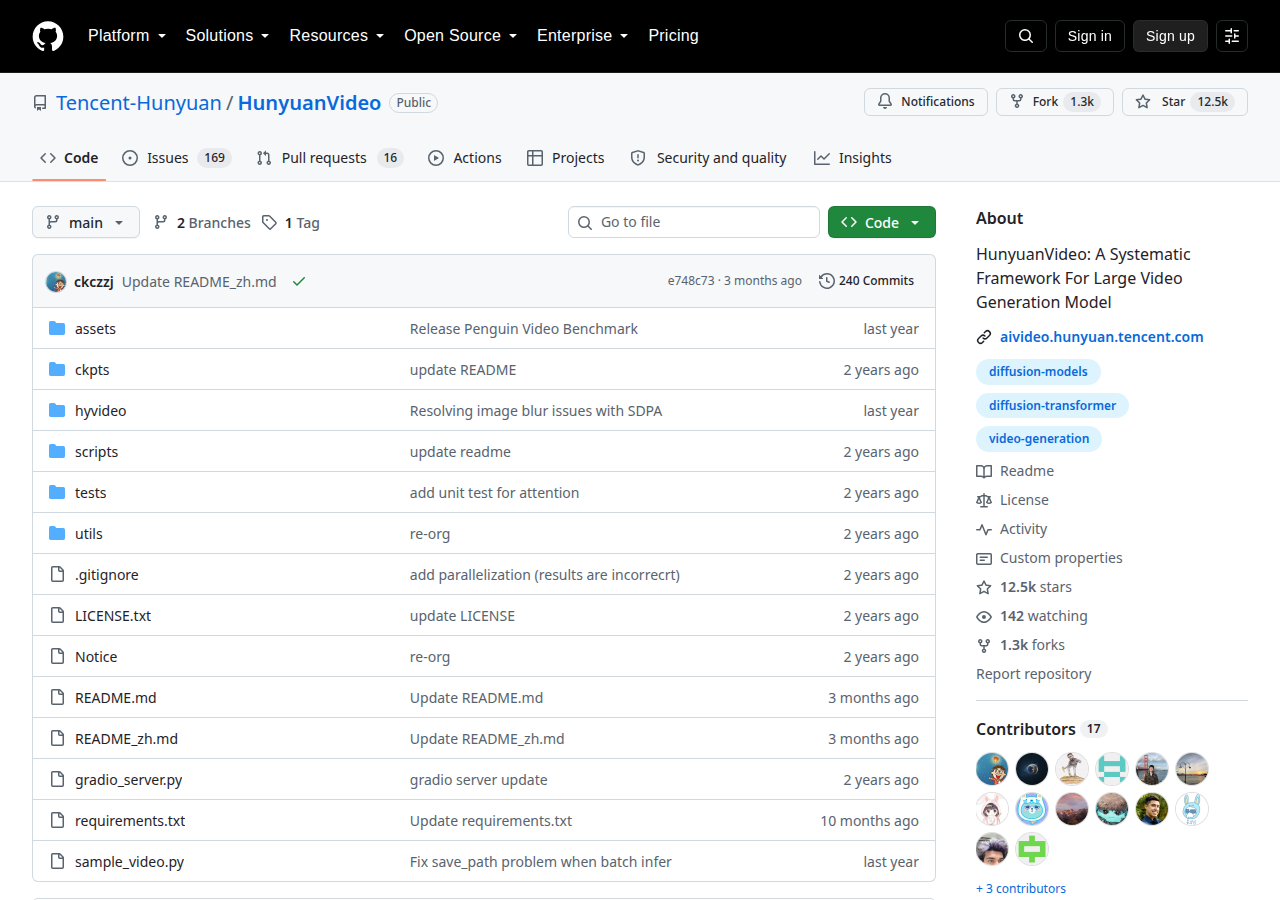Image resolution: width=1280 pixels, height=900 pixels.
Task: Open the search magnifier icon
Action: coord(1026,36)
